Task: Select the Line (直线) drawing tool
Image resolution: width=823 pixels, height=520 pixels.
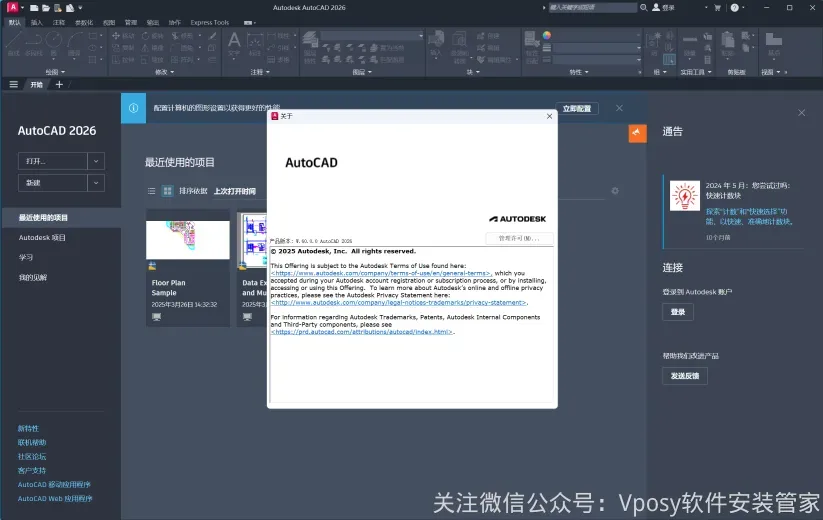Action: tap(14, 43)
